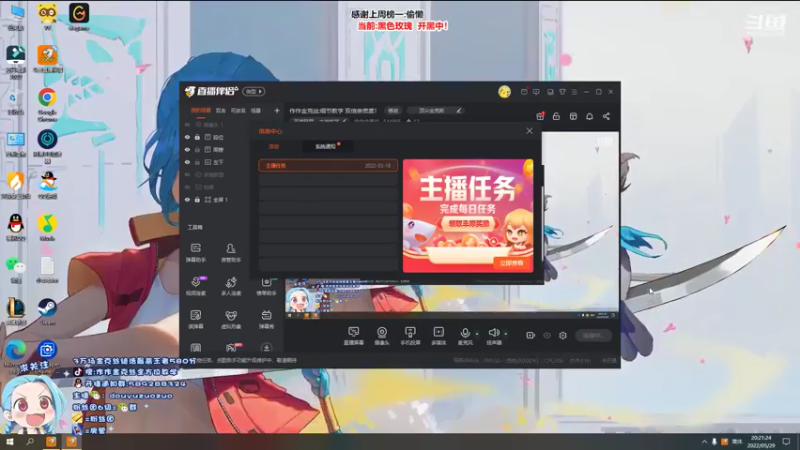
Task: Open settings gear in bottom bar
Action: tap(563, 335)
